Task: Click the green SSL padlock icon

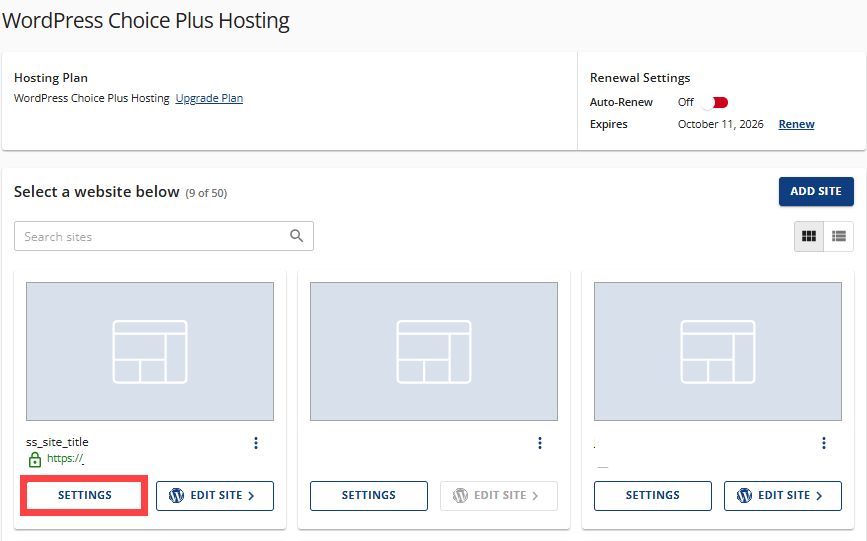Action: [35, 459]
